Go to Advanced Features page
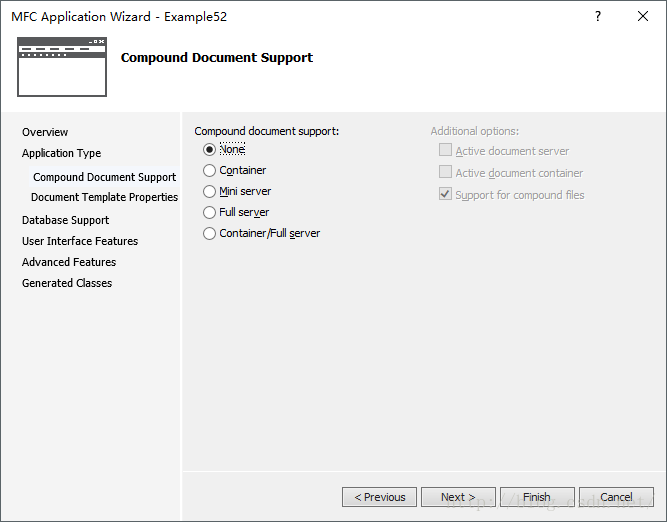Image resolution: width=667 pixels, height=522 pixels. pos(69,262)
